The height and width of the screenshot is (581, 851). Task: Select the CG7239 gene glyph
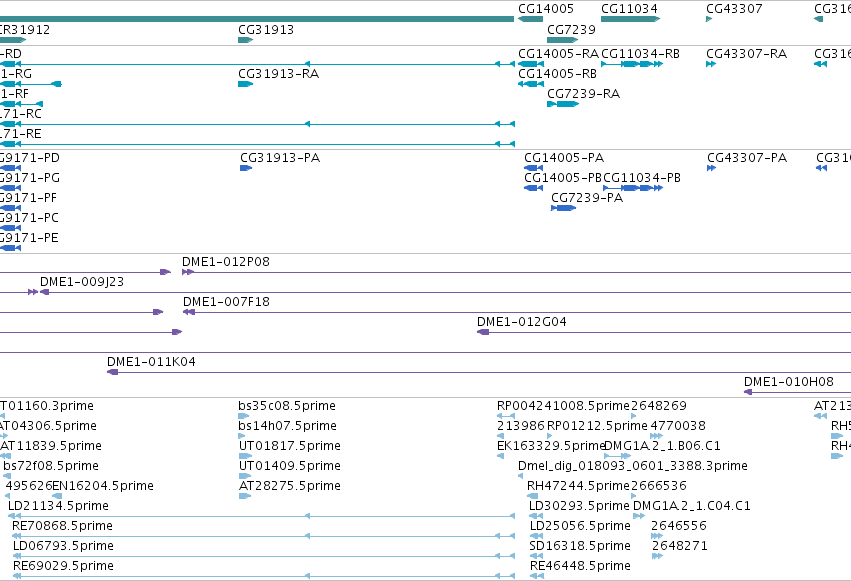pos(562,40)
